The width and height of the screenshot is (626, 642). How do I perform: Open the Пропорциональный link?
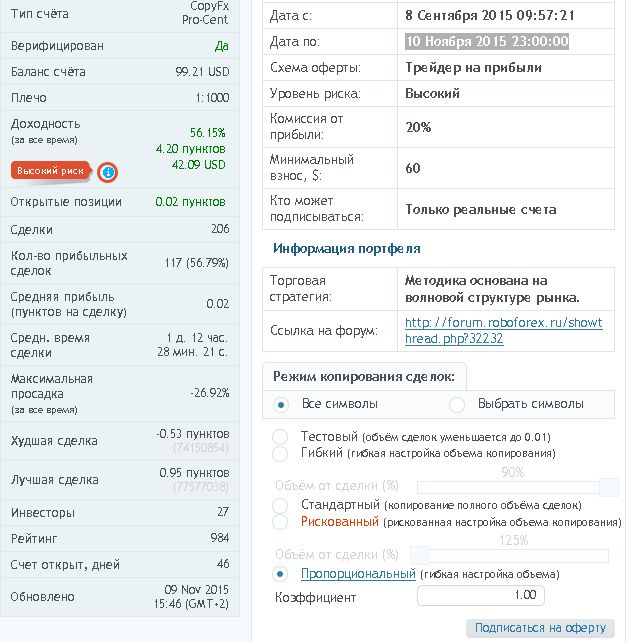358,574
